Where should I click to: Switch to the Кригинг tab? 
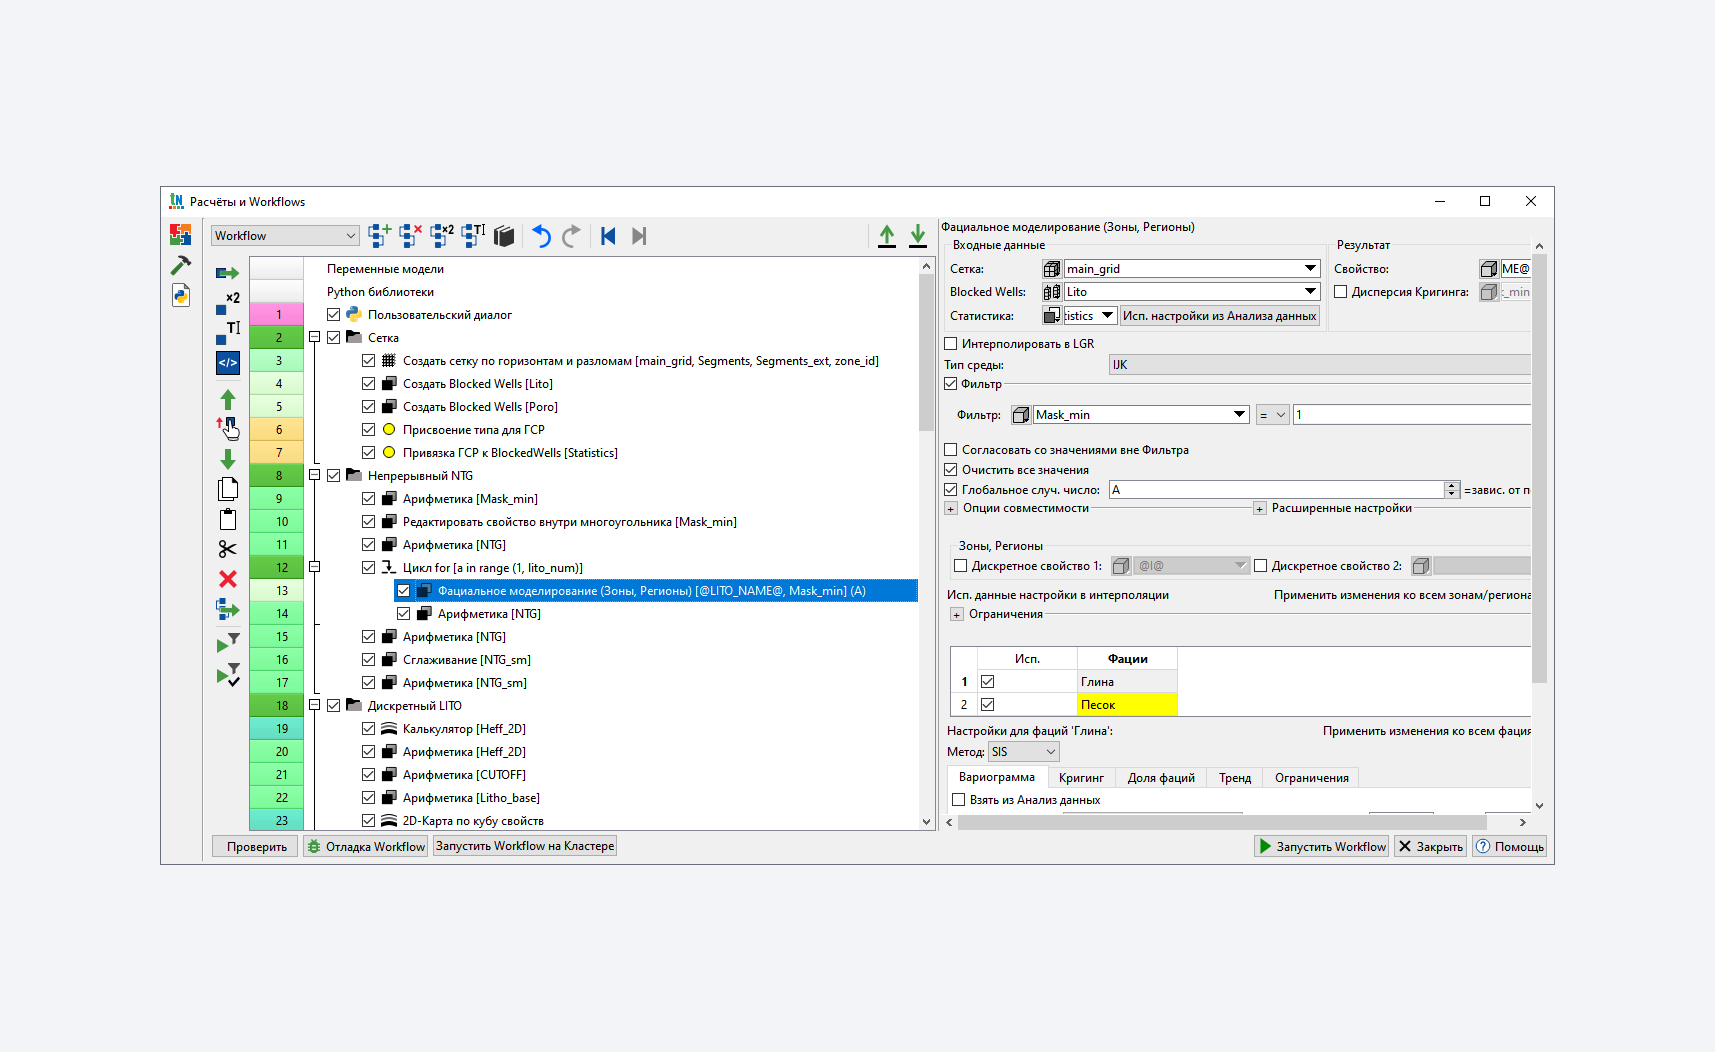(1081, 778)
